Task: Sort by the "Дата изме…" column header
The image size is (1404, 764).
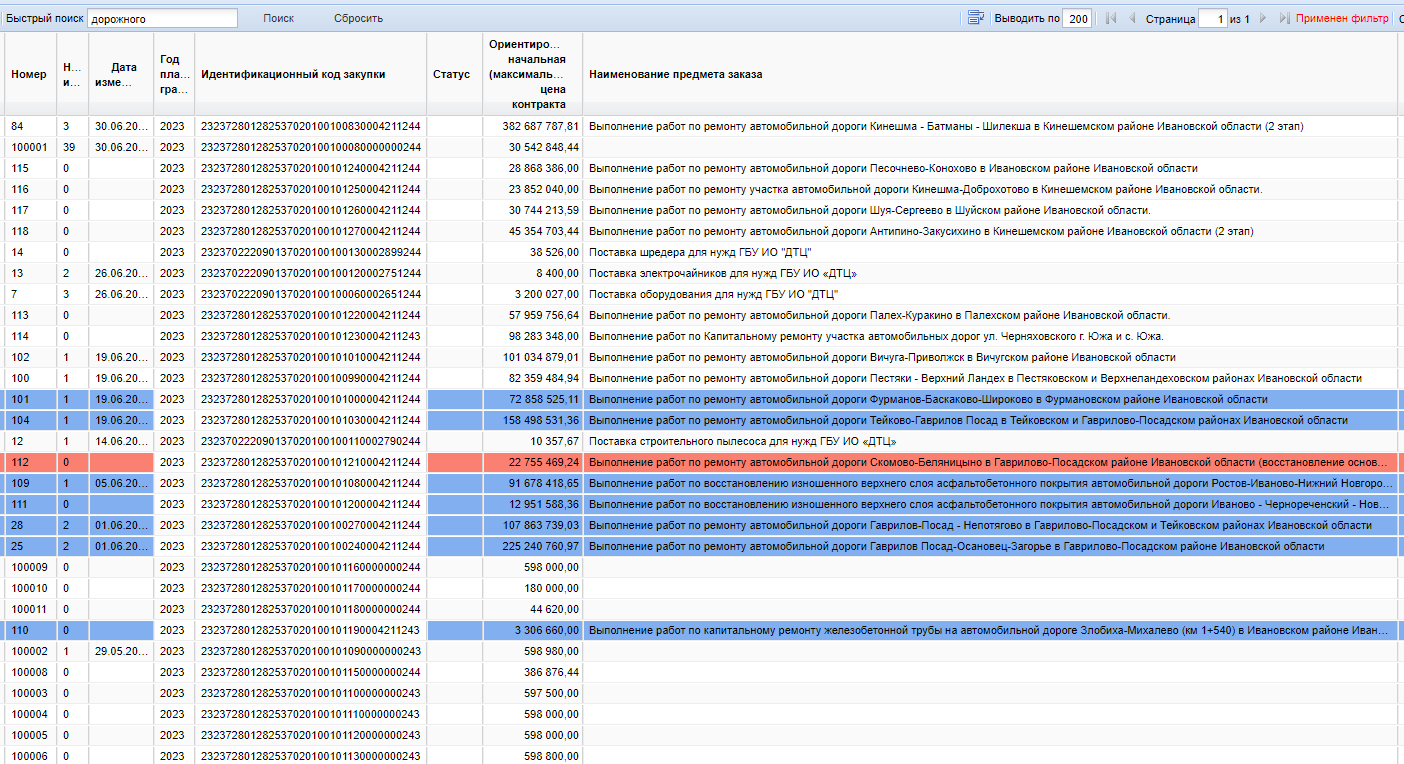Action: coord(123,74)
